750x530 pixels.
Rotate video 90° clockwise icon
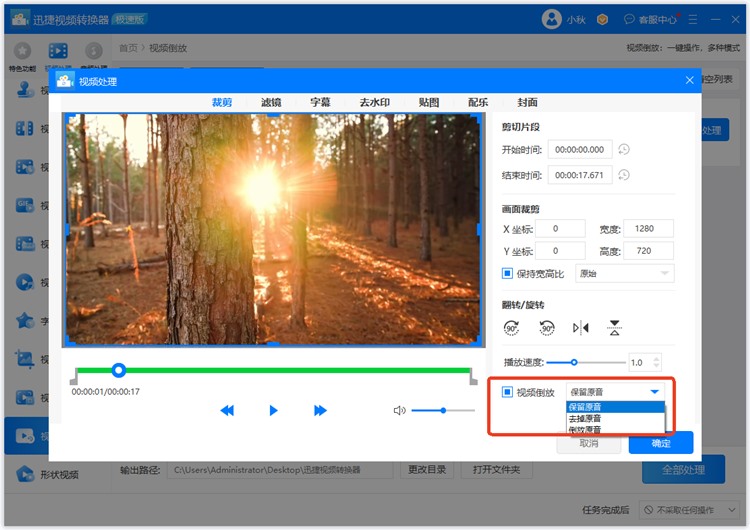click(511, 328)
